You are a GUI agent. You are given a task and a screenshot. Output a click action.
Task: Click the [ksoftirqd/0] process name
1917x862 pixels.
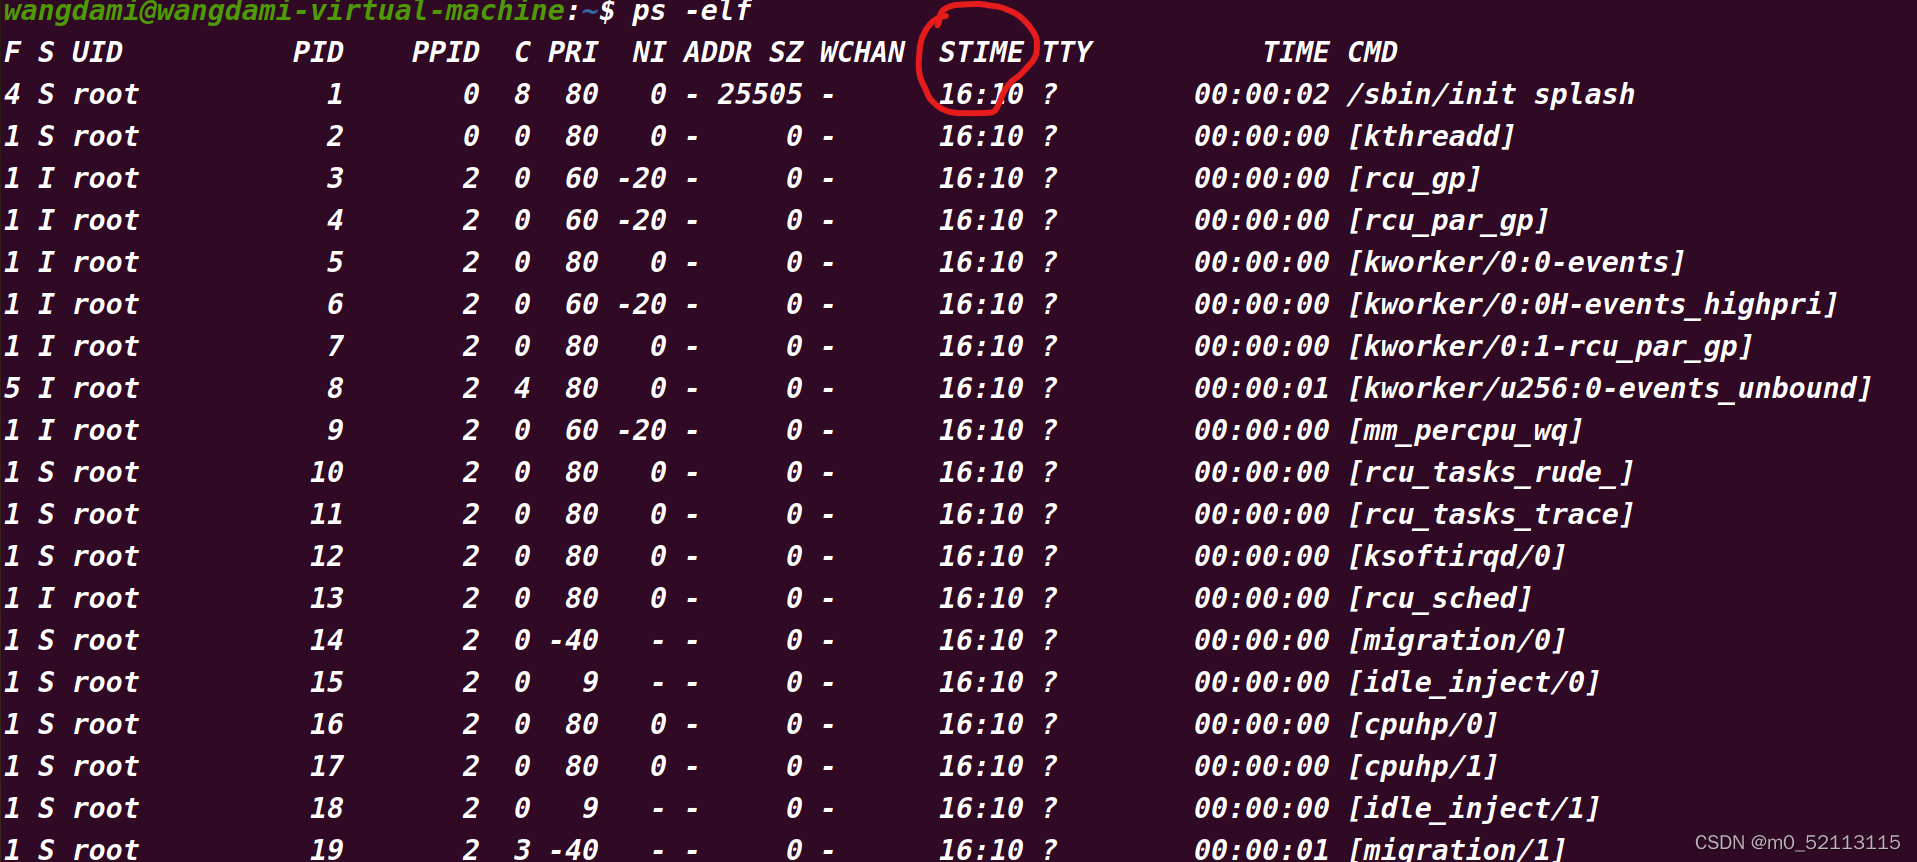tap(1457, 556)
